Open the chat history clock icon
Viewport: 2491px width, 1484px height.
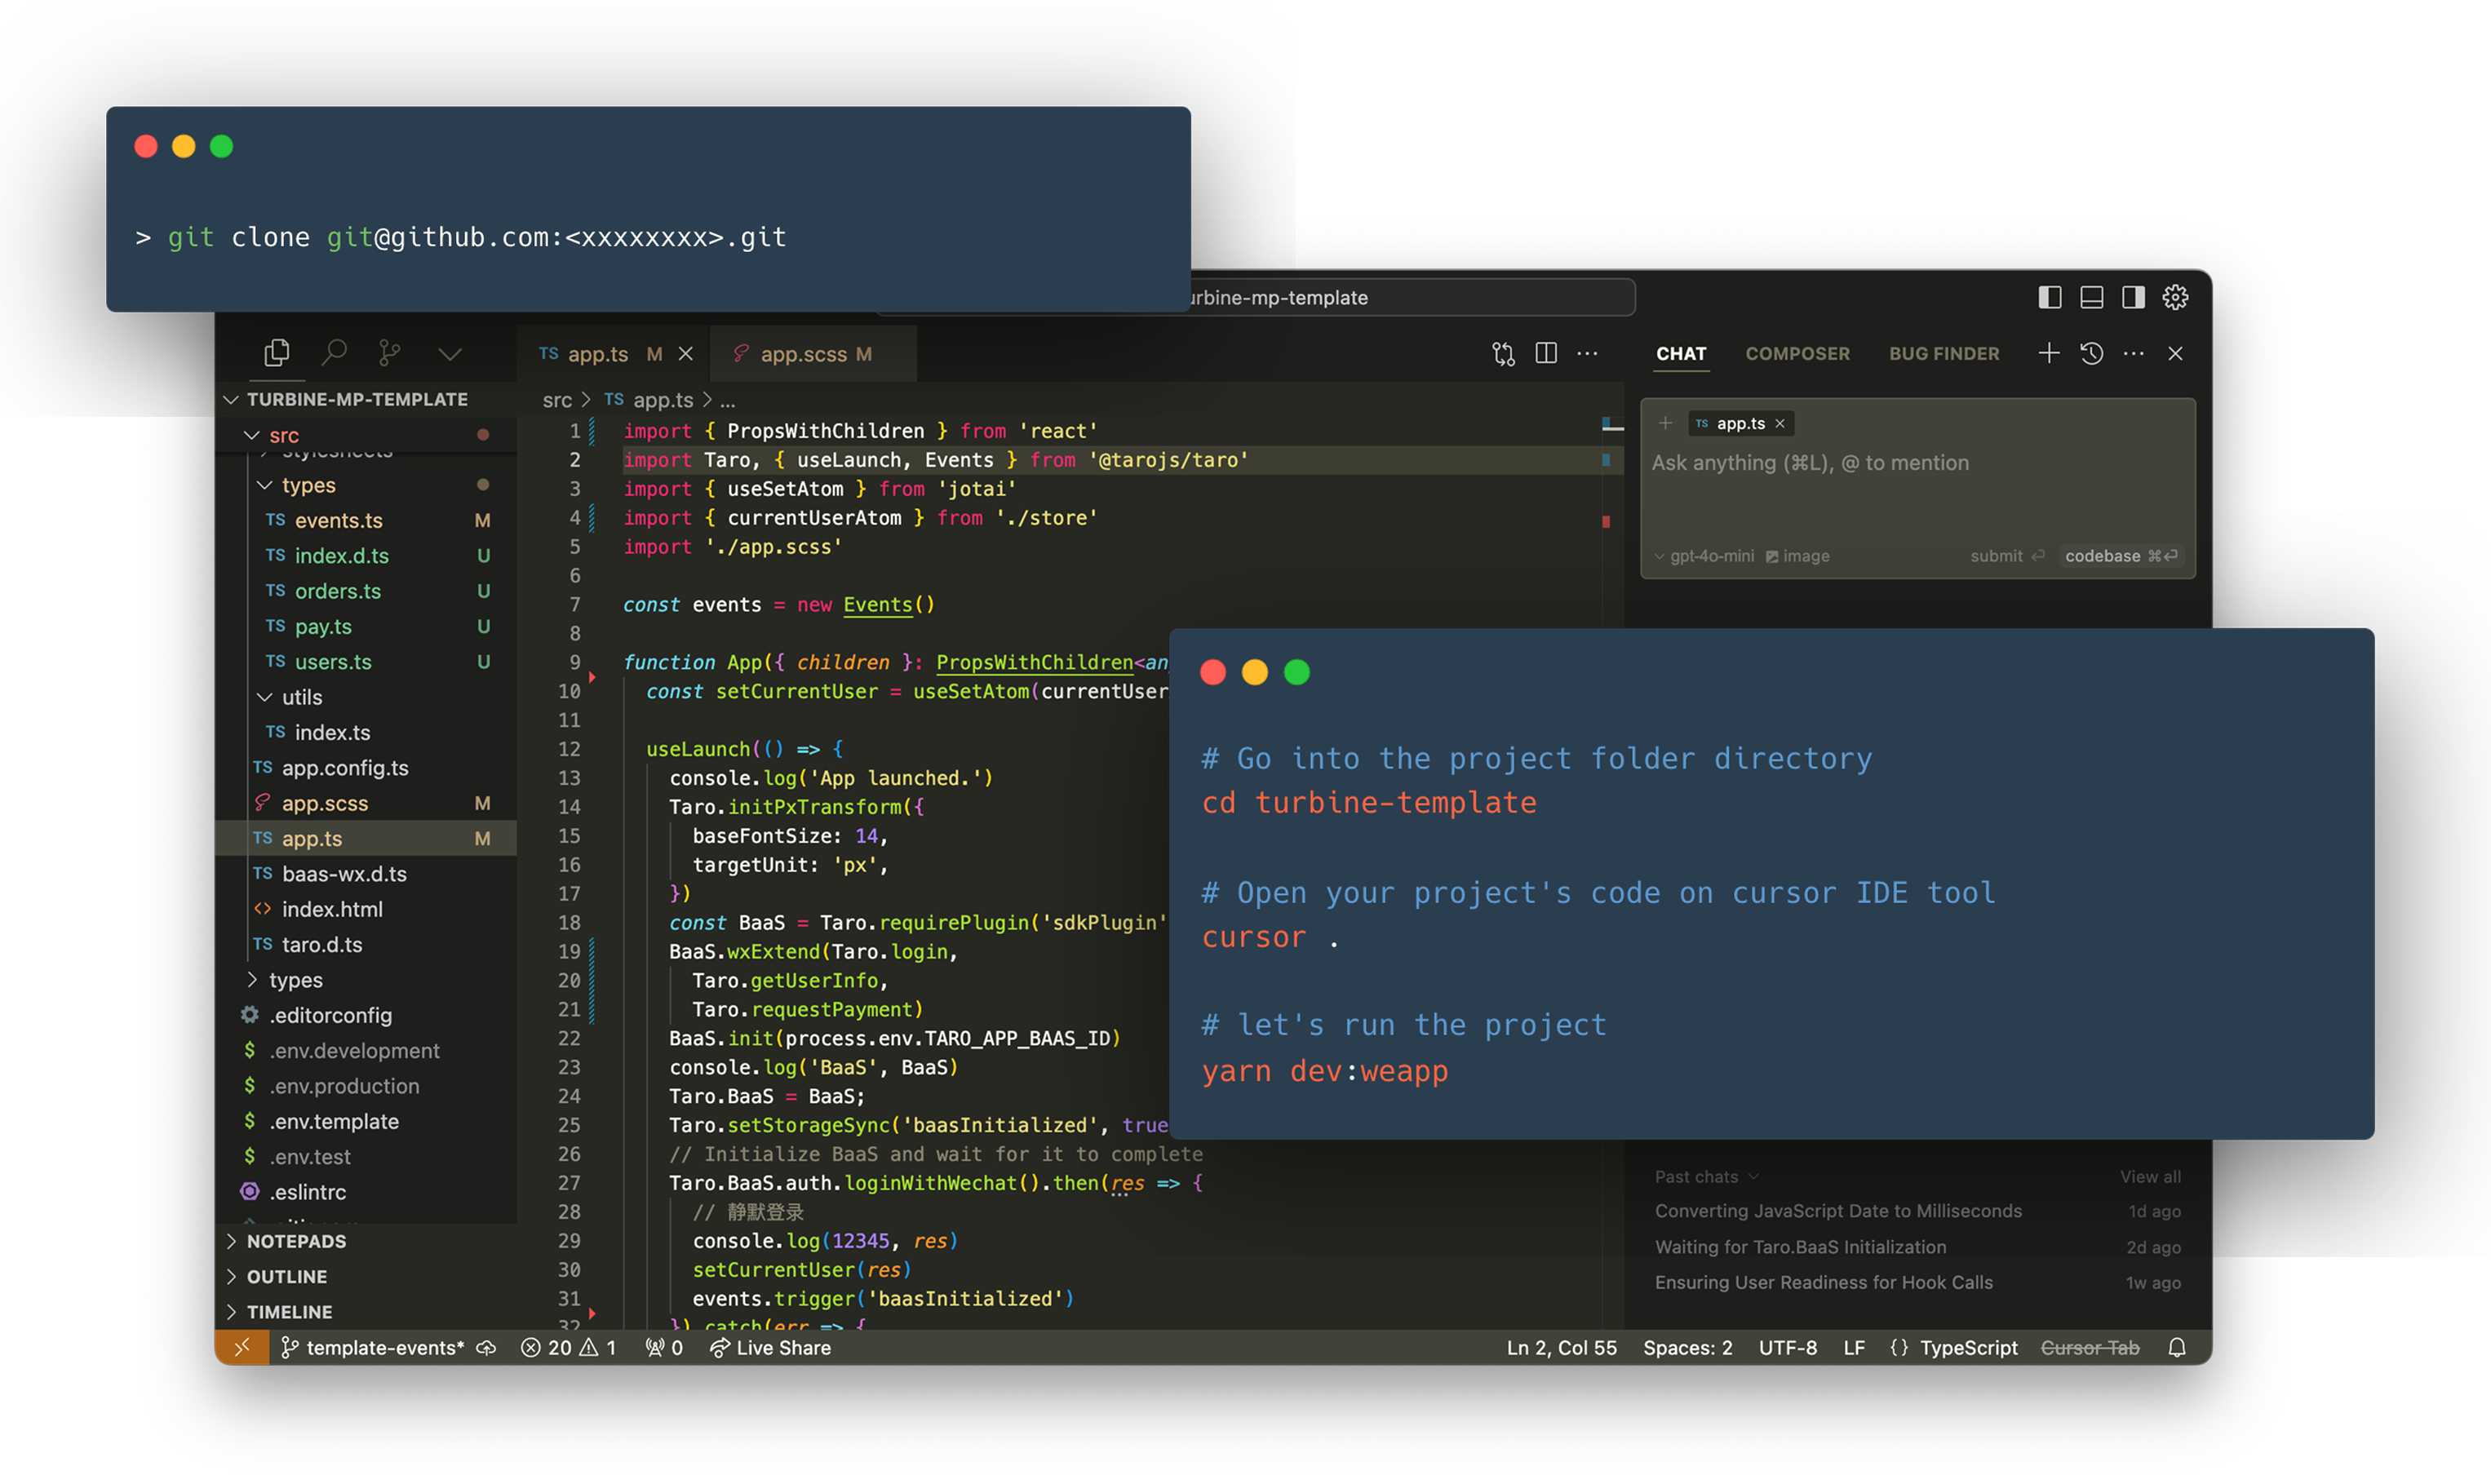pyautogui.click(x=2091, y=353)
